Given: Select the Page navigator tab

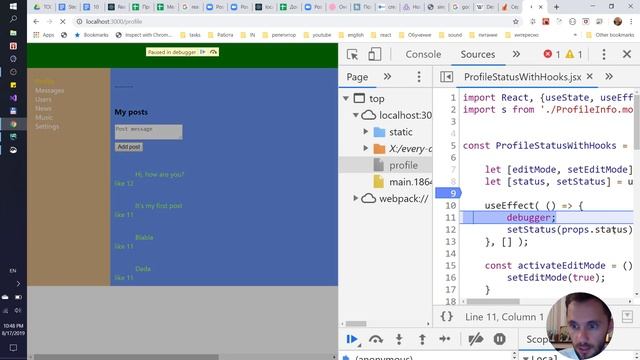Looking at the screenshot, I should 357,77.
